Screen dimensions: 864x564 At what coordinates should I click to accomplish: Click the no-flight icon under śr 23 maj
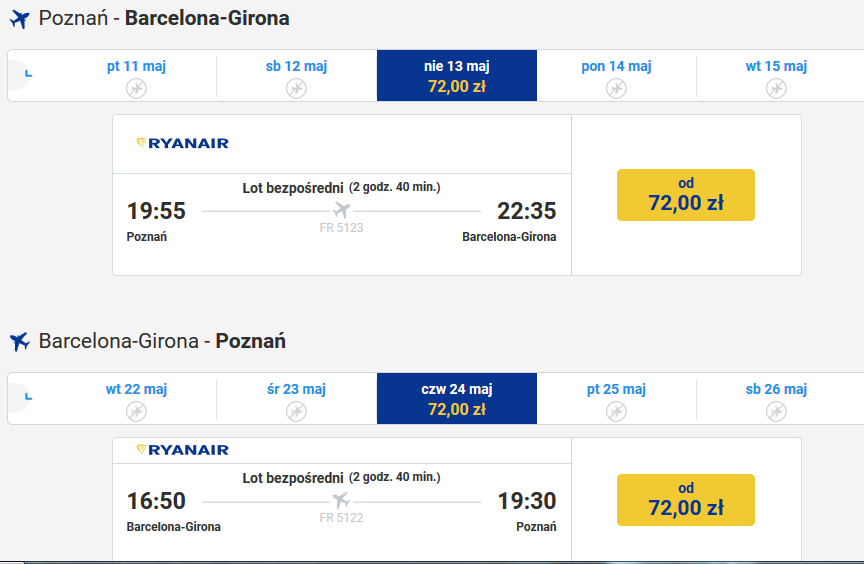[296, 411]
